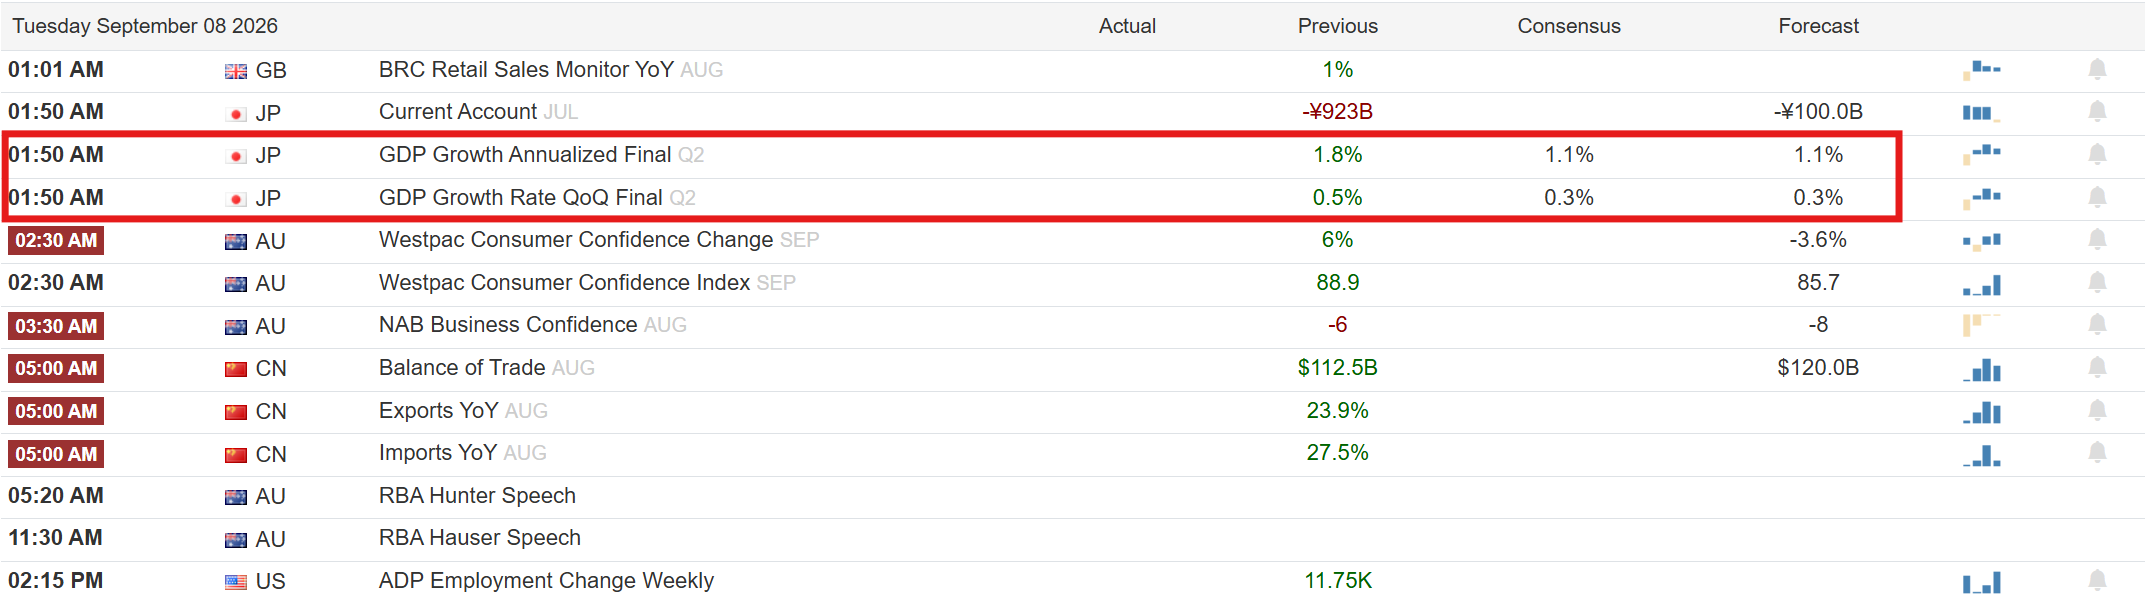Screen dimensions: 2145x603
Task: Open mini chart for GDP Growth Rate QoQ
Action: pos(1981,197)
